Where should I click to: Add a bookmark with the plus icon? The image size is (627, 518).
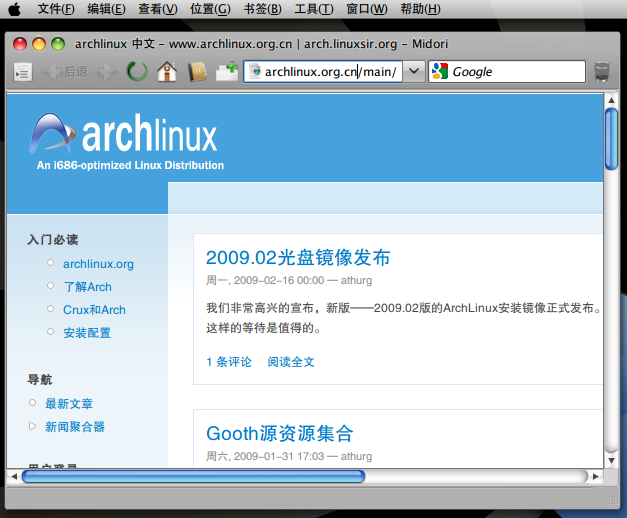pyautogui.click(x=227, y=72)
